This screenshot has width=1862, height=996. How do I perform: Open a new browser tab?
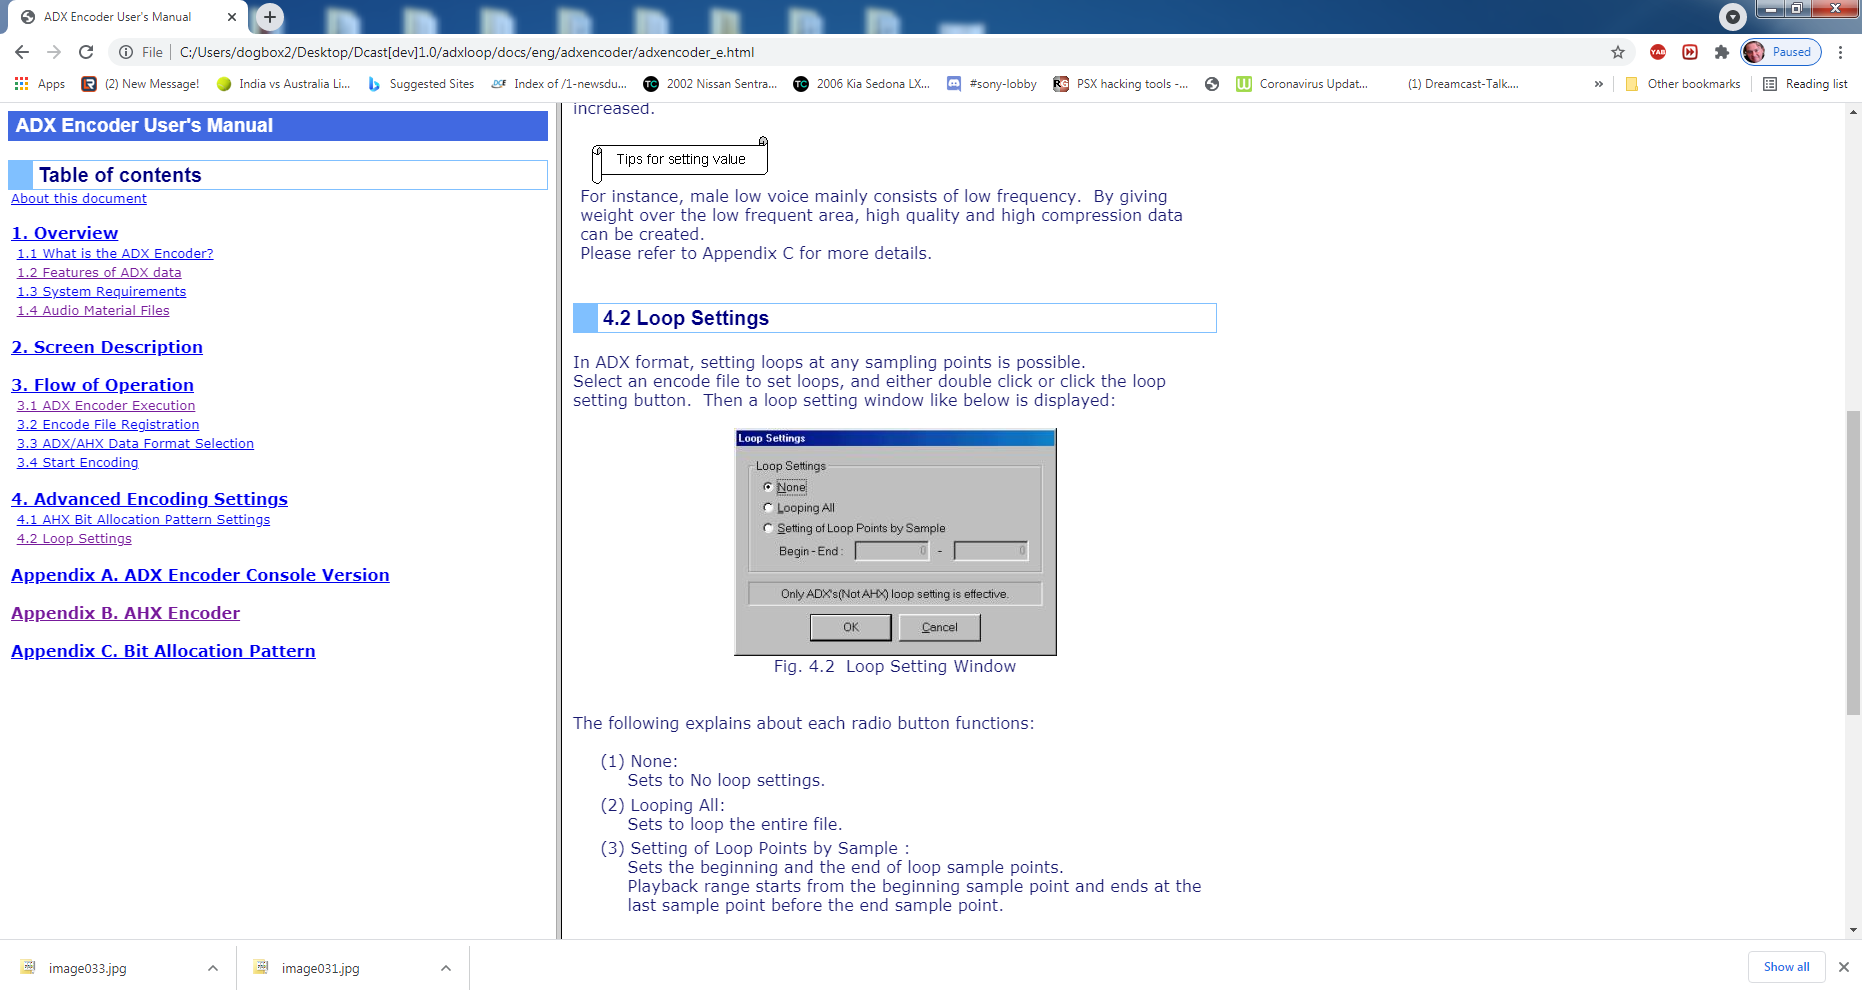coord(270,17)
